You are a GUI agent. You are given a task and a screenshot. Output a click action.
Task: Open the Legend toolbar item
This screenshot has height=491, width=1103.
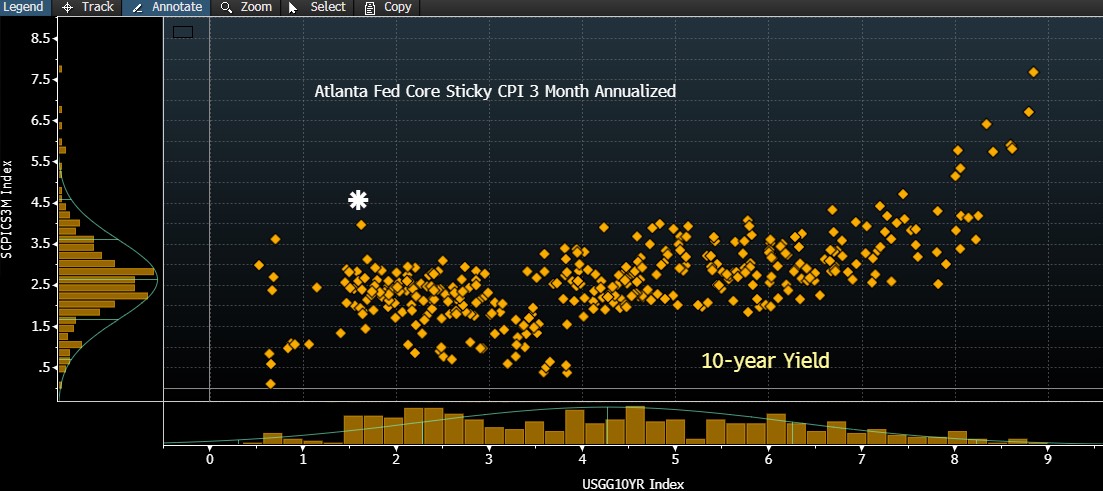[23, 7]
